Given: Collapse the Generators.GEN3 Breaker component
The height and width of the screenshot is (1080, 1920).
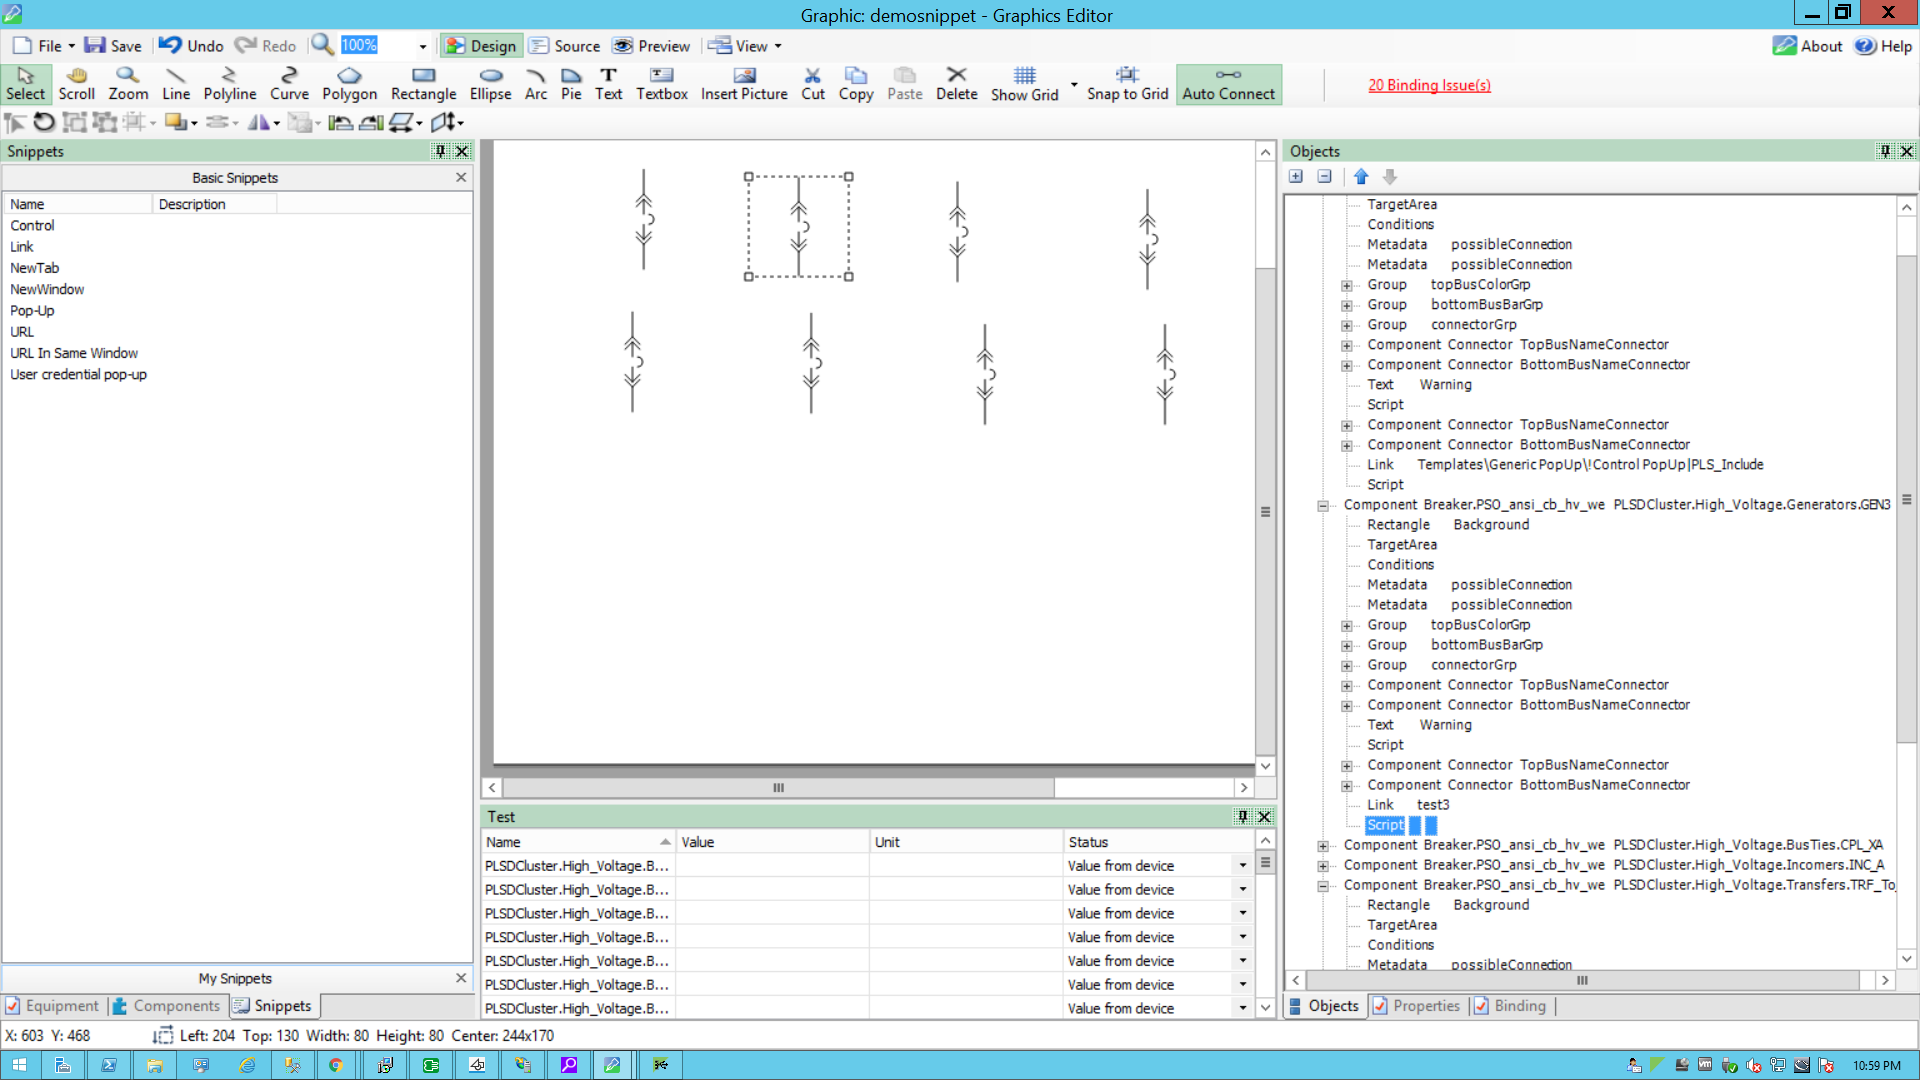Looking at the screenshot, I should click(1323, 505).
